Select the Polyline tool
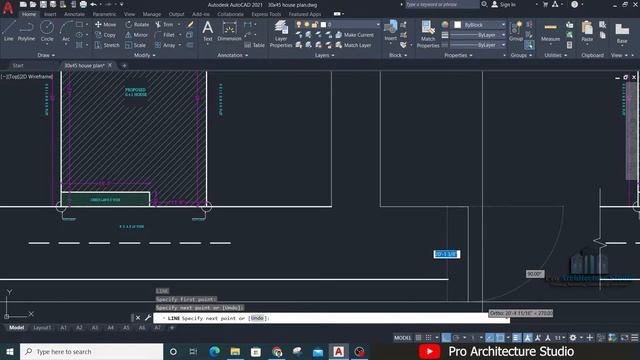 tap(26, 31)
